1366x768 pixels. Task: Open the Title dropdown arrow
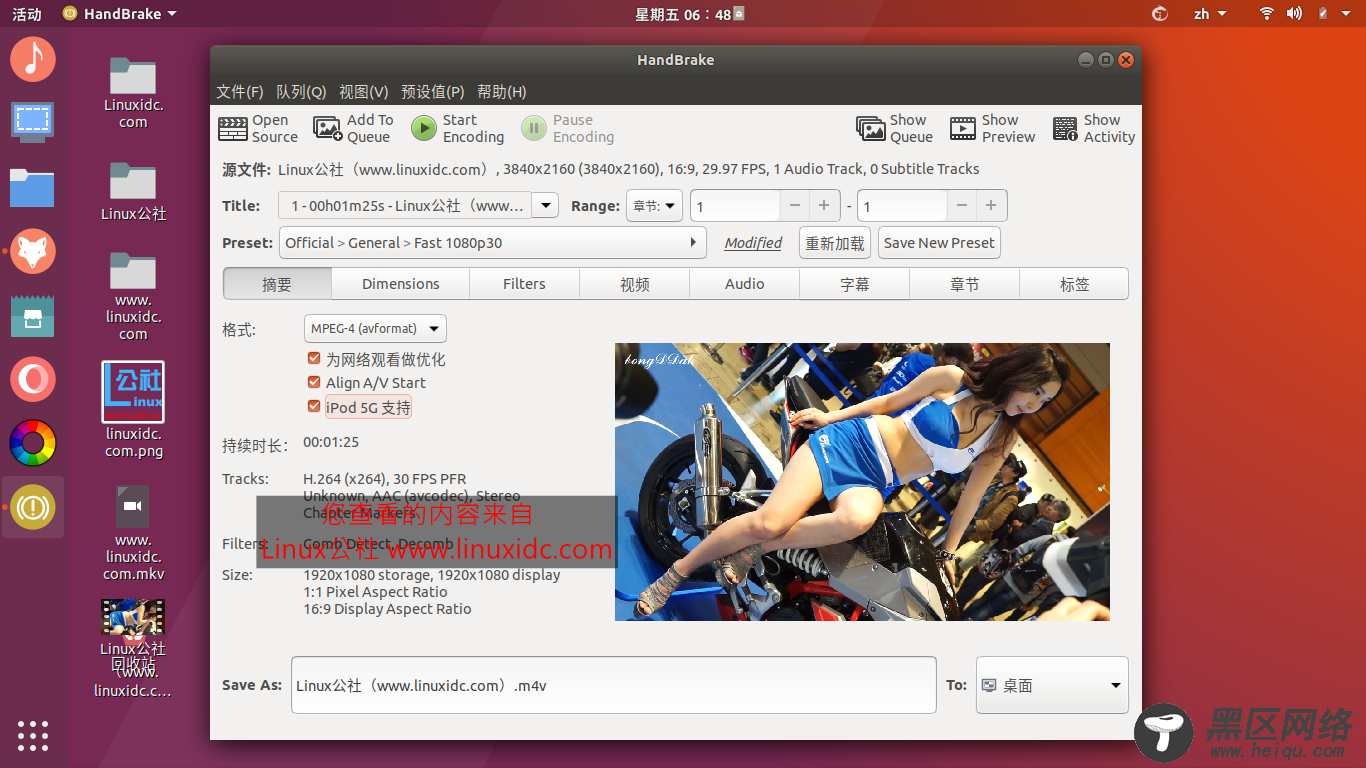coord(545,206)
